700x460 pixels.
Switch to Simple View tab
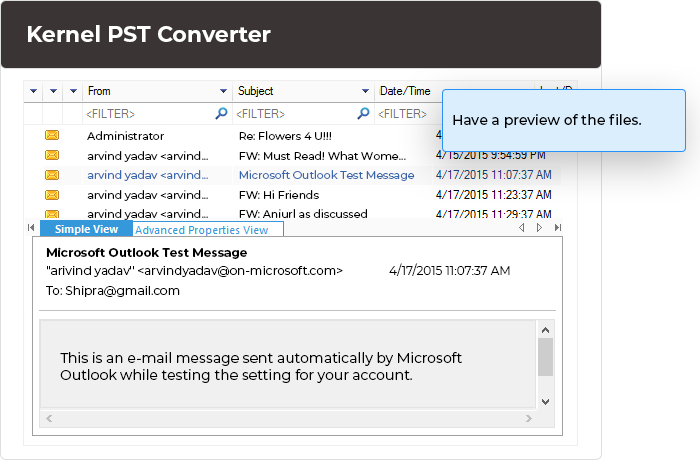click(86, 229)
